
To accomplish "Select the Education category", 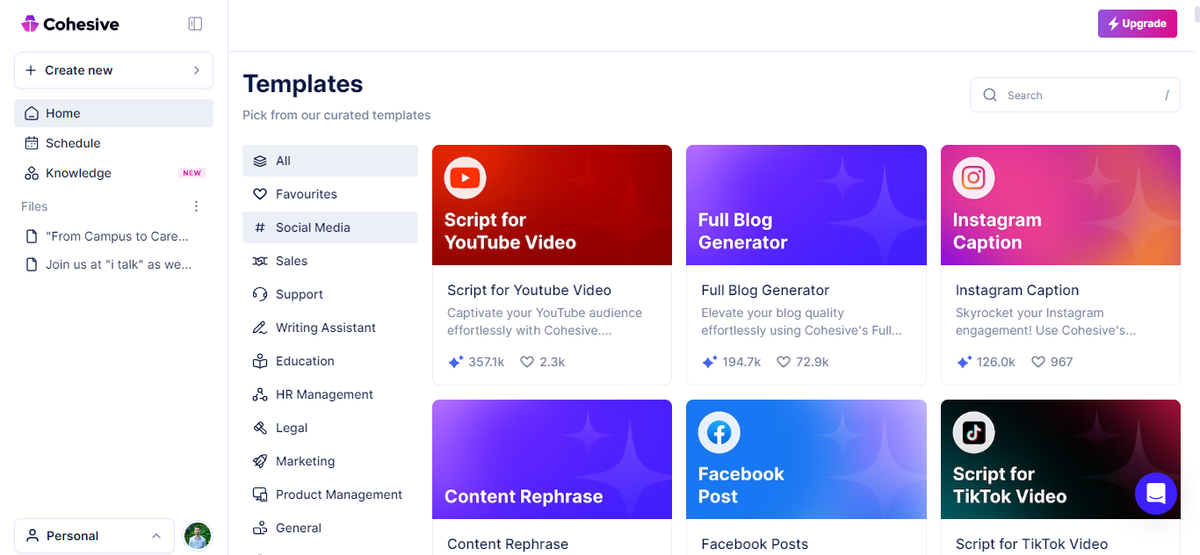I will pyautogui.click(x=330, y=361).
